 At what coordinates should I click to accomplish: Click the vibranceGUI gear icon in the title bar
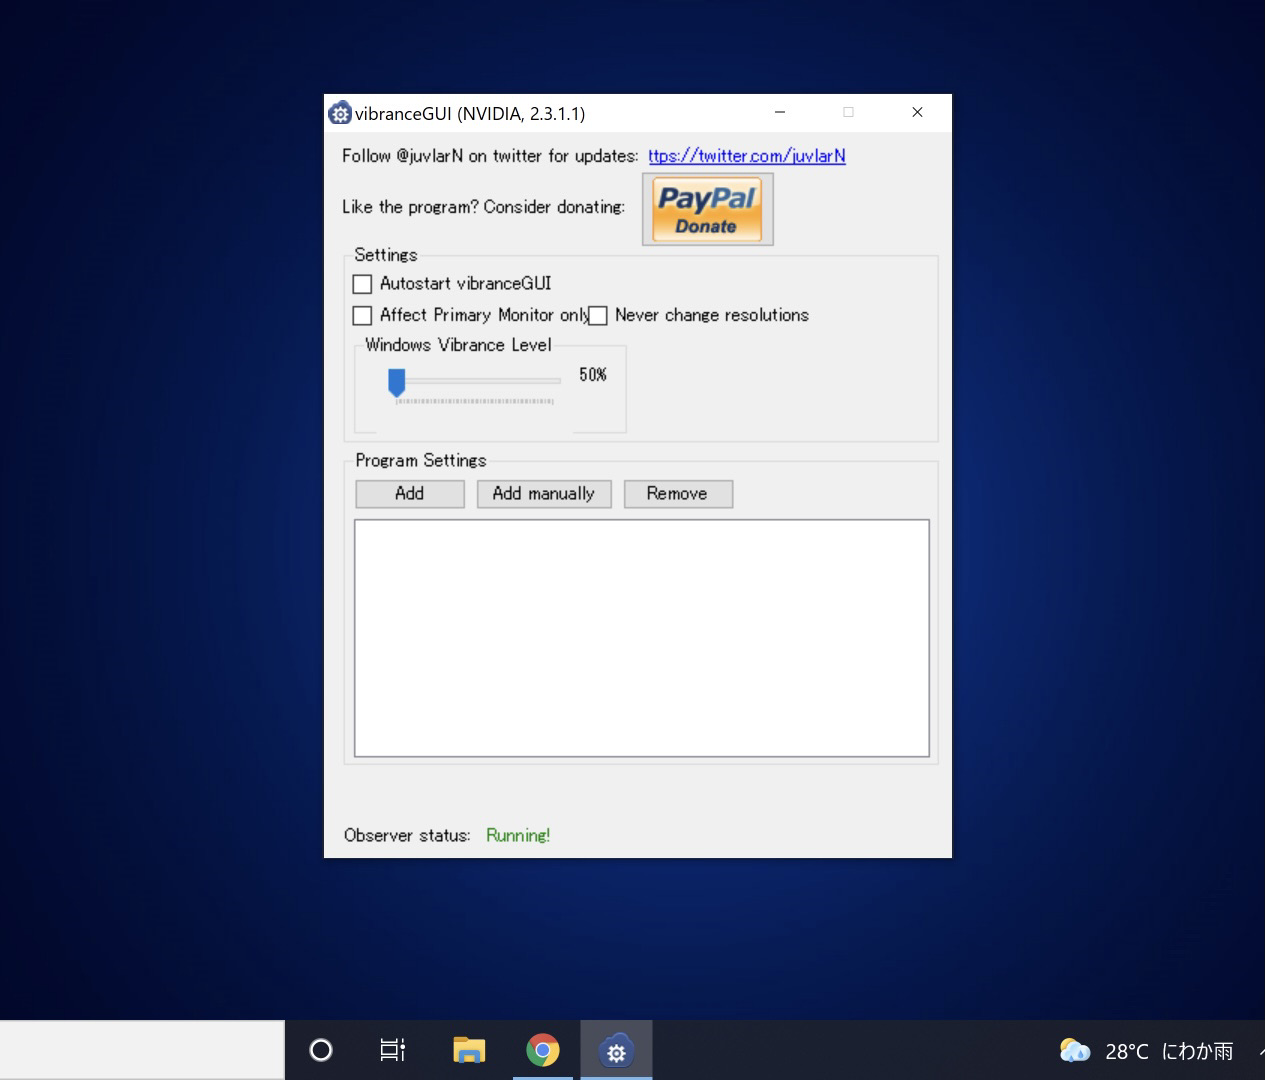point(340,112)
